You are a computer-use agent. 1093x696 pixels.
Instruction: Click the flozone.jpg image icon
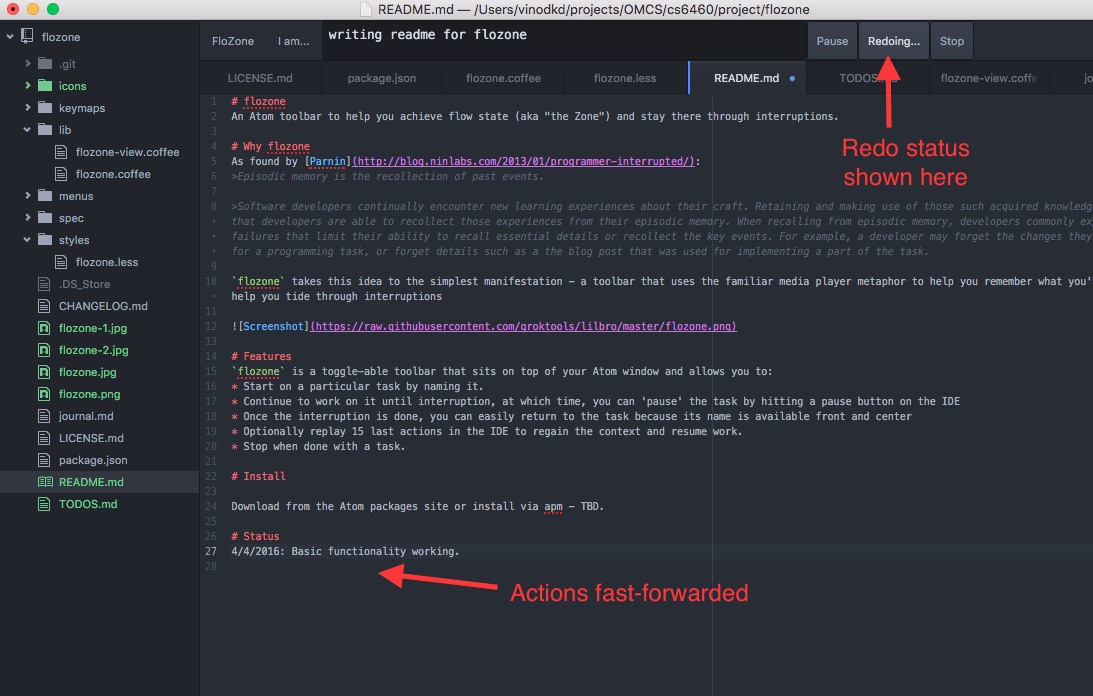[44, 372]
